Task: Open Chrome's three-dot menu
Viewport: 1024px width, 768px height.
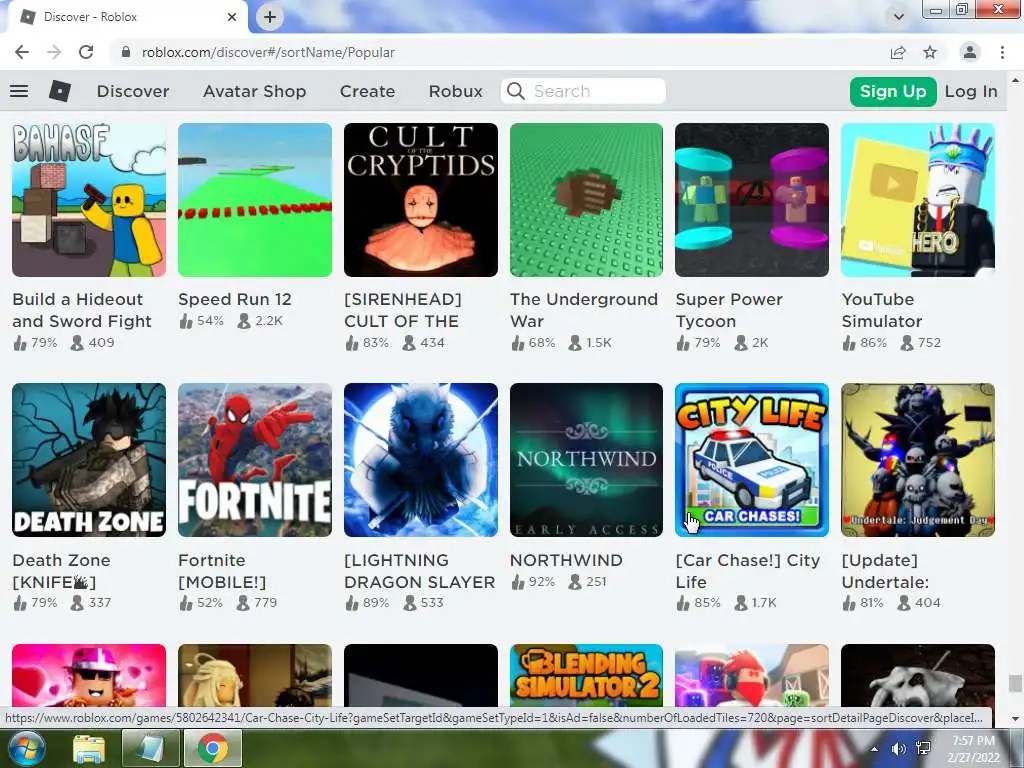Action: pos(1002,52)
